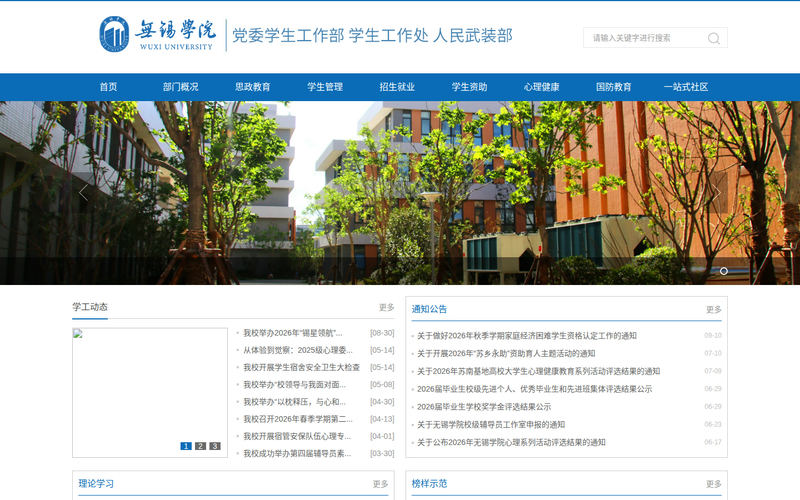Open the 学生管理 navigation menu
The image size is (800, 500).
coord(325,87)
